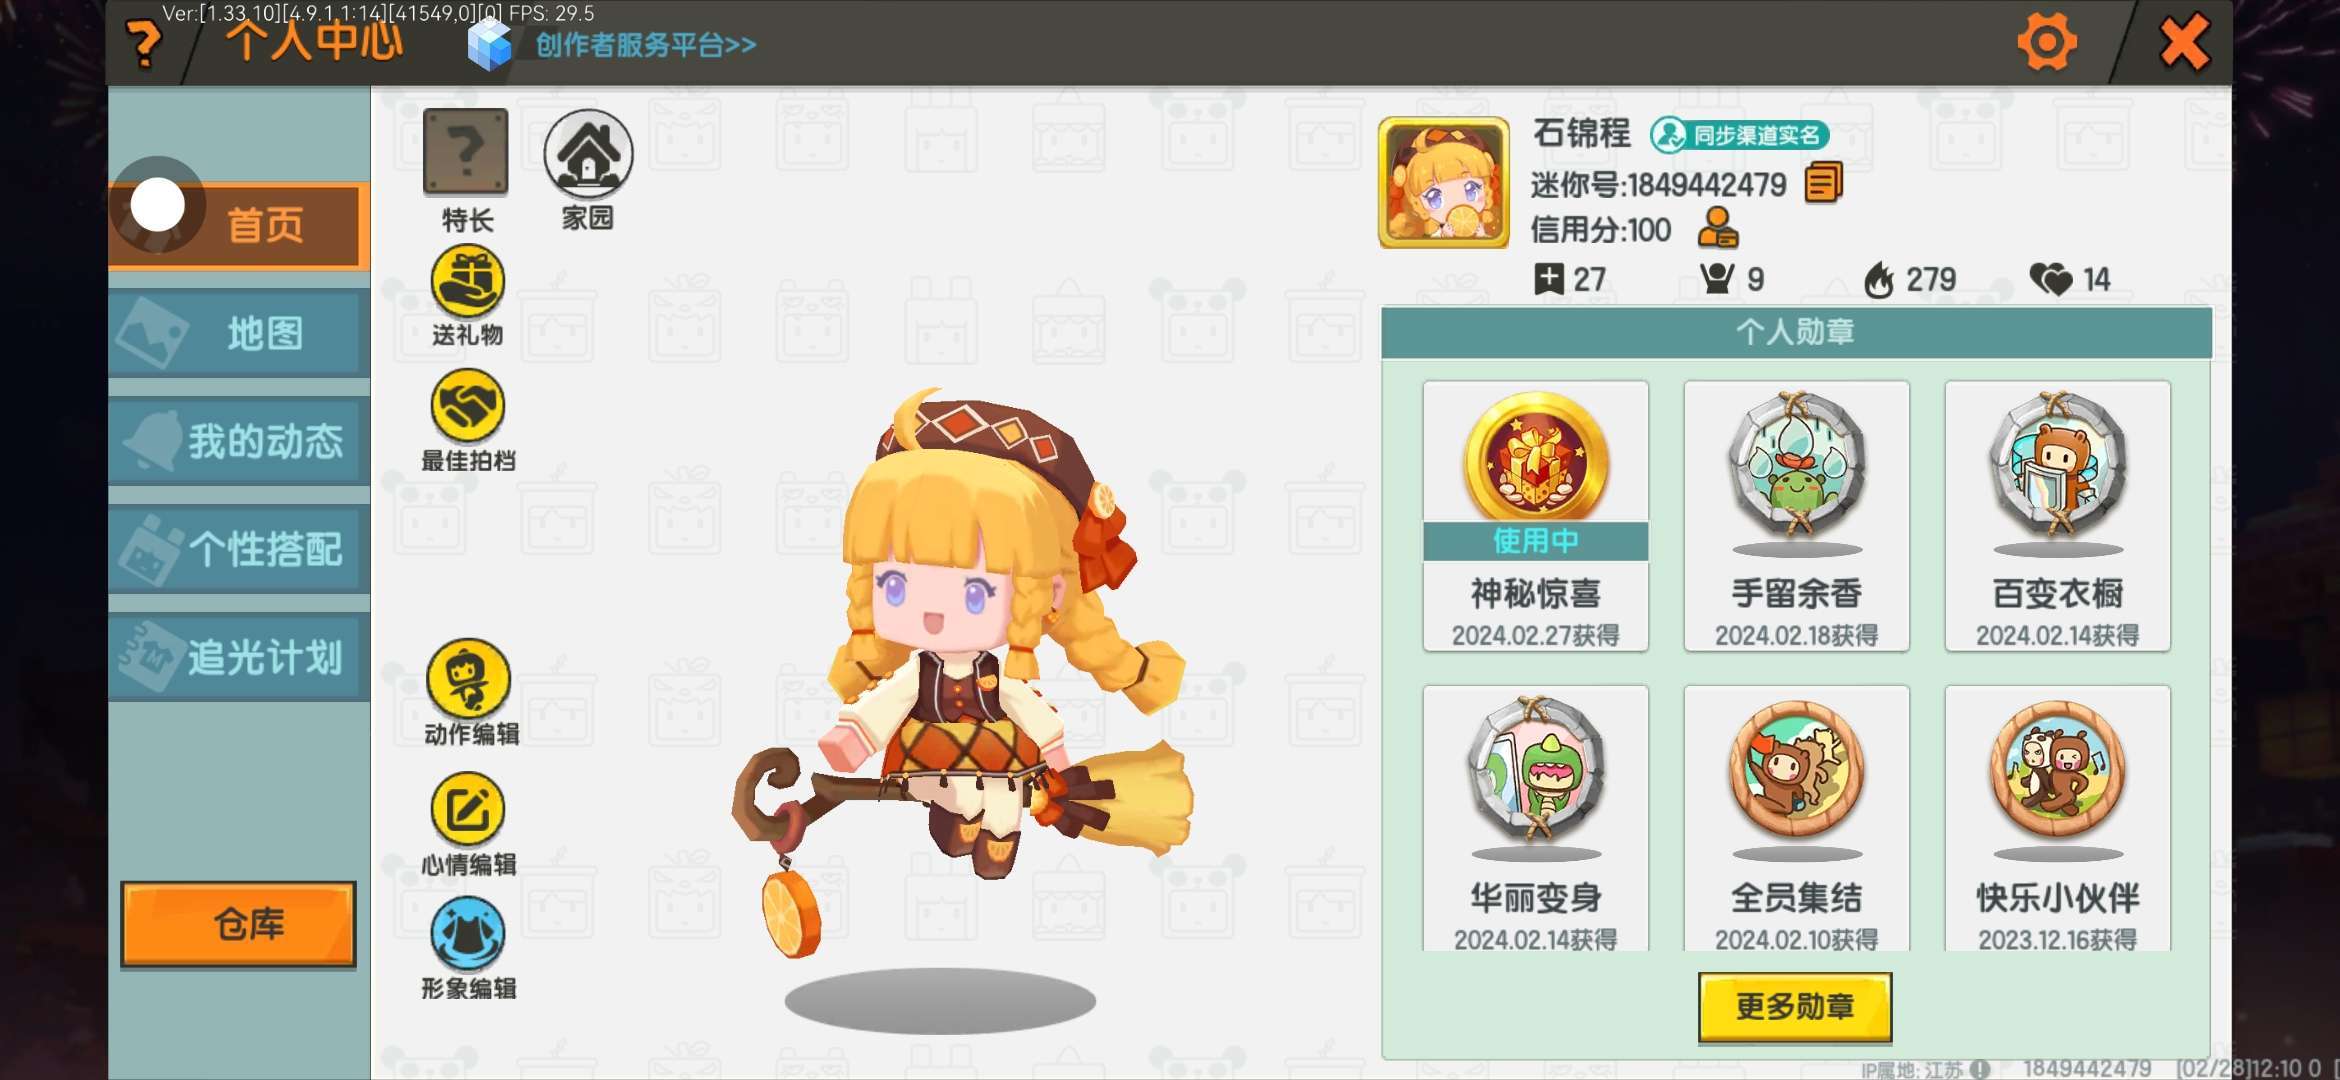Open the 特长 specialty question-block icon

coord(466,153)
